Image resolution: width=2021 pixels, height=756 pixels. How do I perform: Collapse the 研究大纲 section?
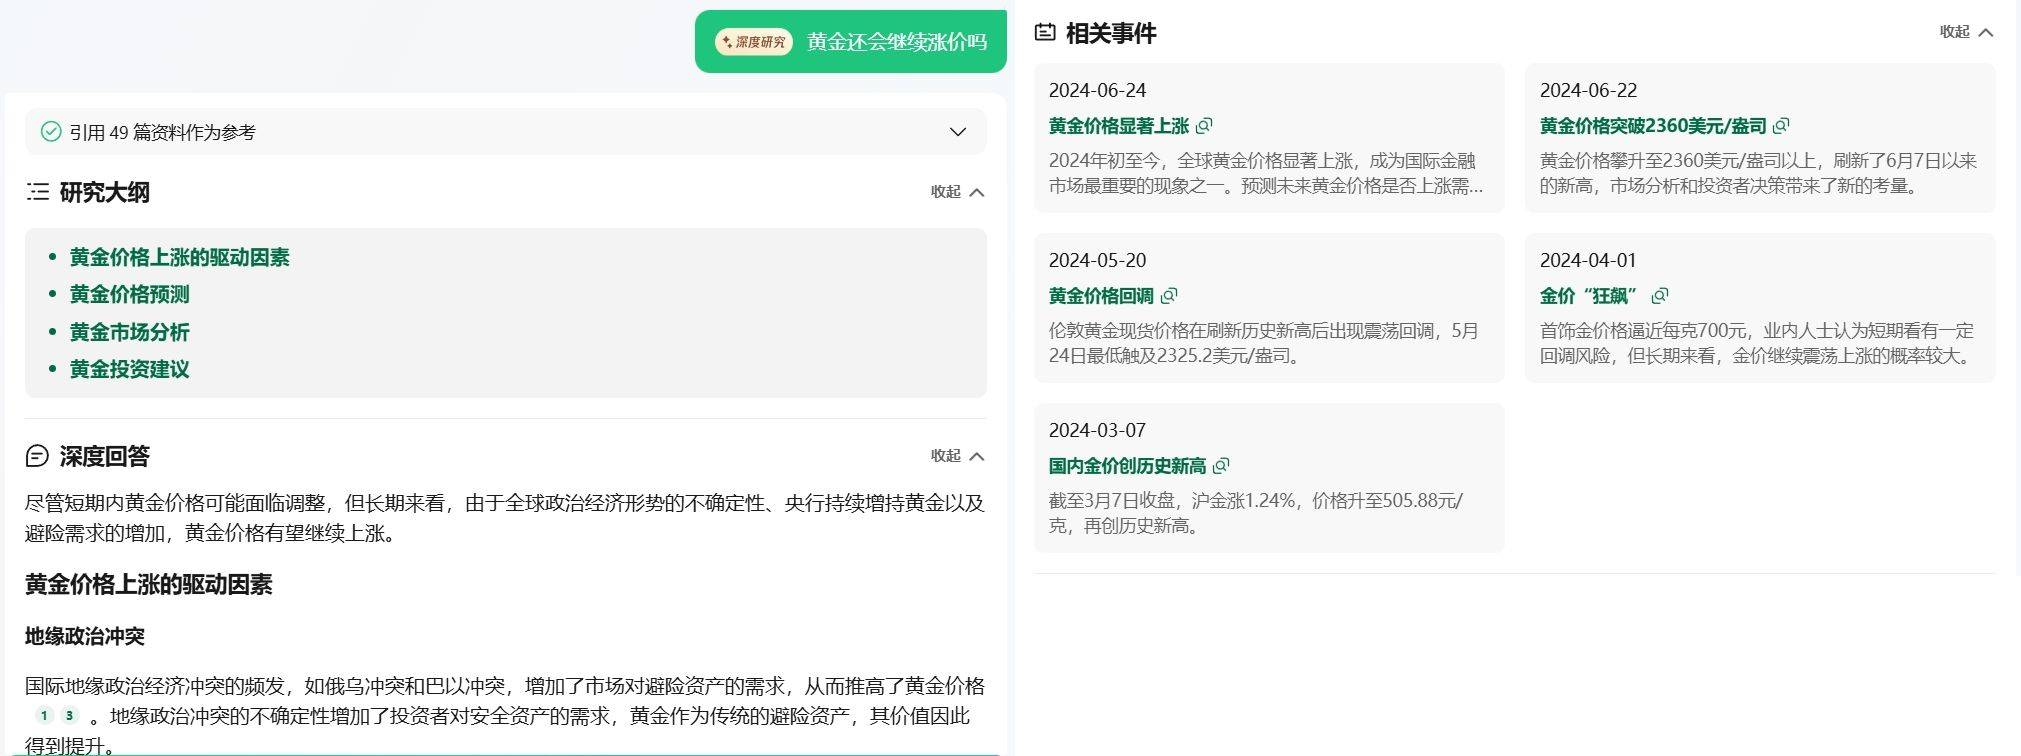click(x=958, y=192)
